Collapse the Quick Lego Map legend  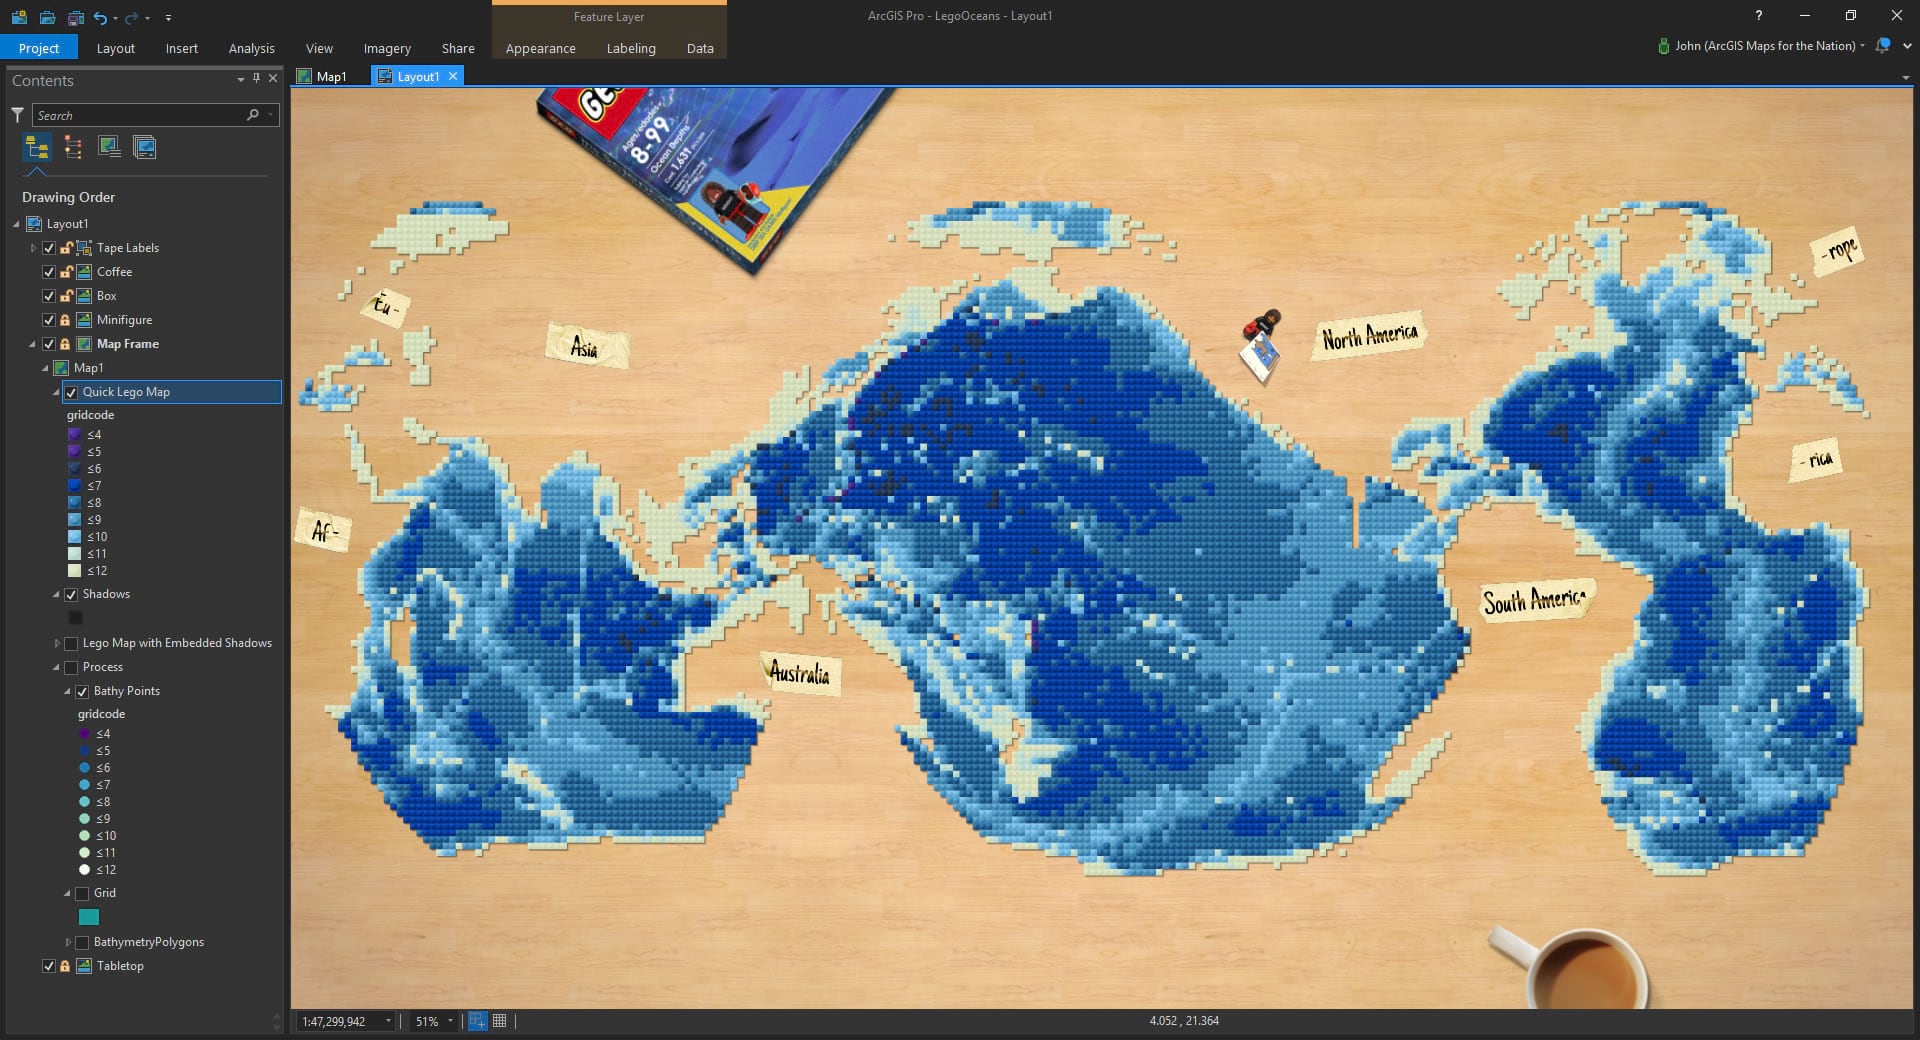pyautogui.click(x=57, y=392)
